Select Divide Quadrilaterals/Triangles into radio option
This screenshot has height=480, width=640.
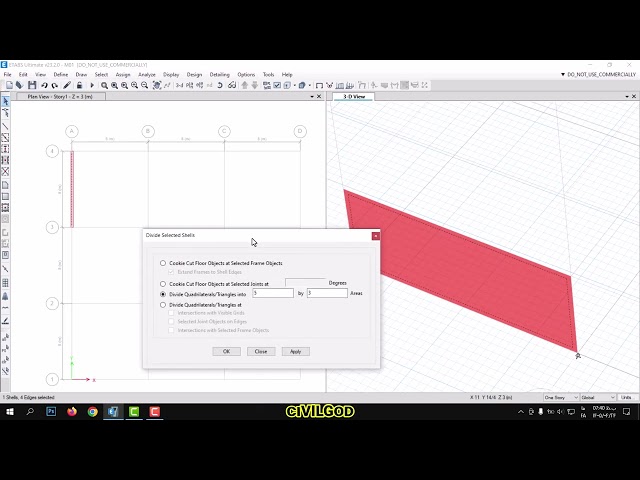pos(163,294)
